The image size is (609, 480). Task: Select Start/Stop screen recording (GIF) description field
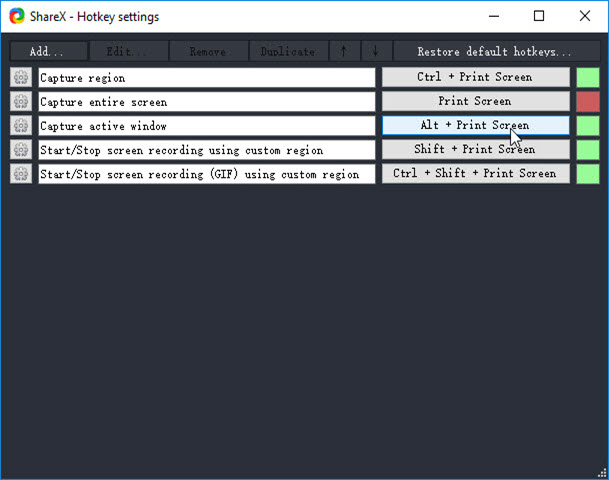point(207,174)
